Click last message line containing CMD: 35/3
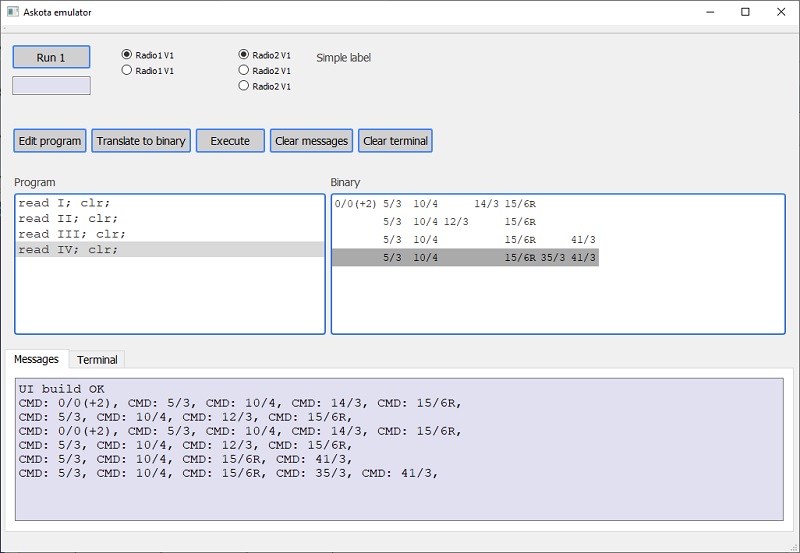The height and width of the screenshot is (553, 800). click(x=228, y=473)
